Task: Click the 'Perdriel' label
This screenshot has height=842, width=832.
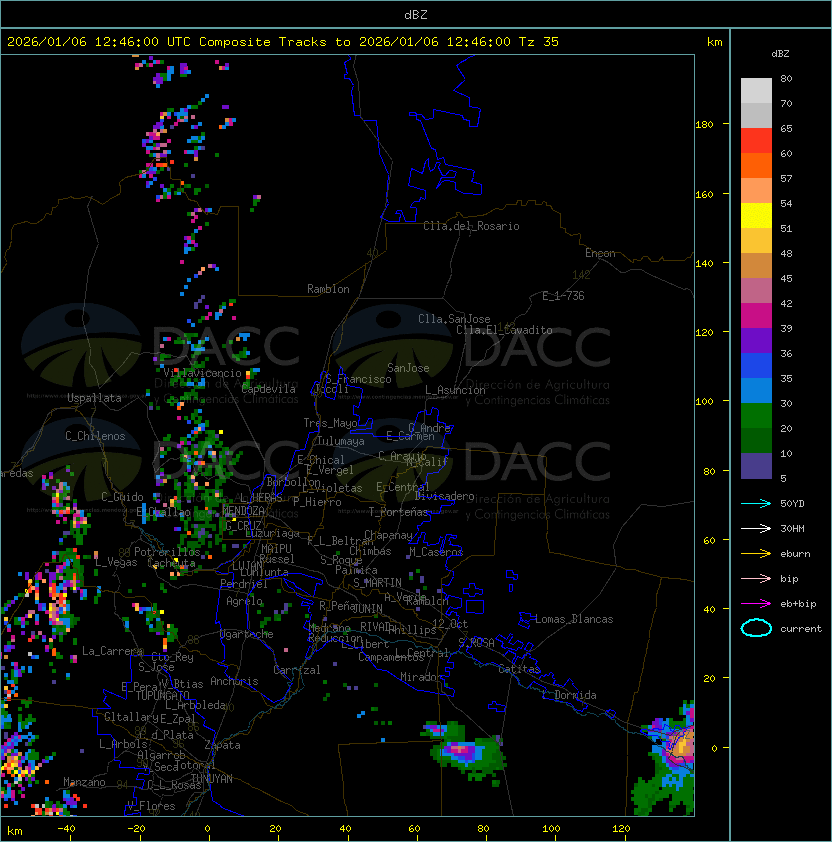Action: [244, 584]
